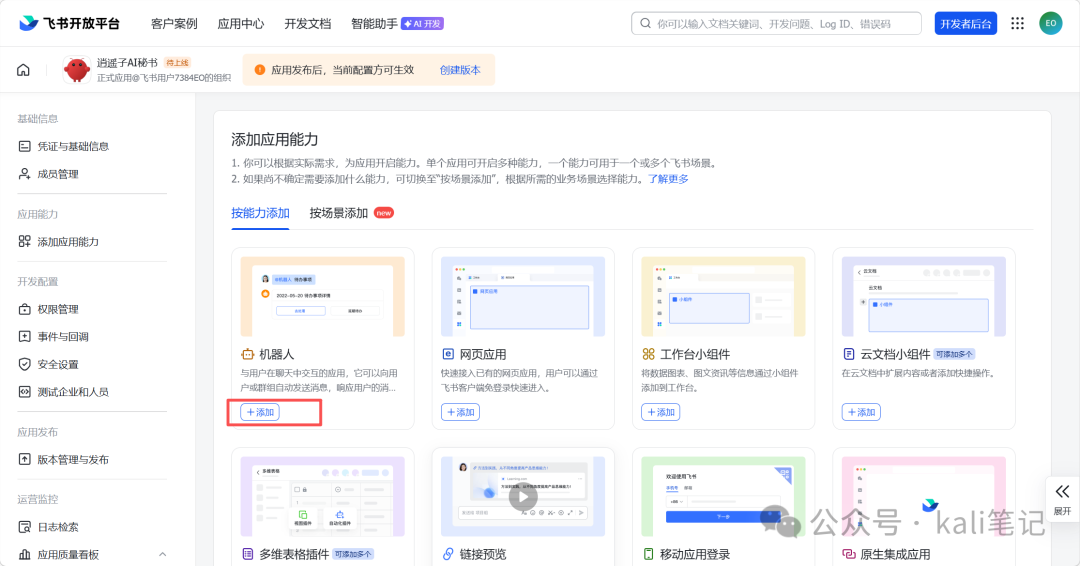Click the 创建版本 link
Viewport: 1080px width, 566px height.
460,70
